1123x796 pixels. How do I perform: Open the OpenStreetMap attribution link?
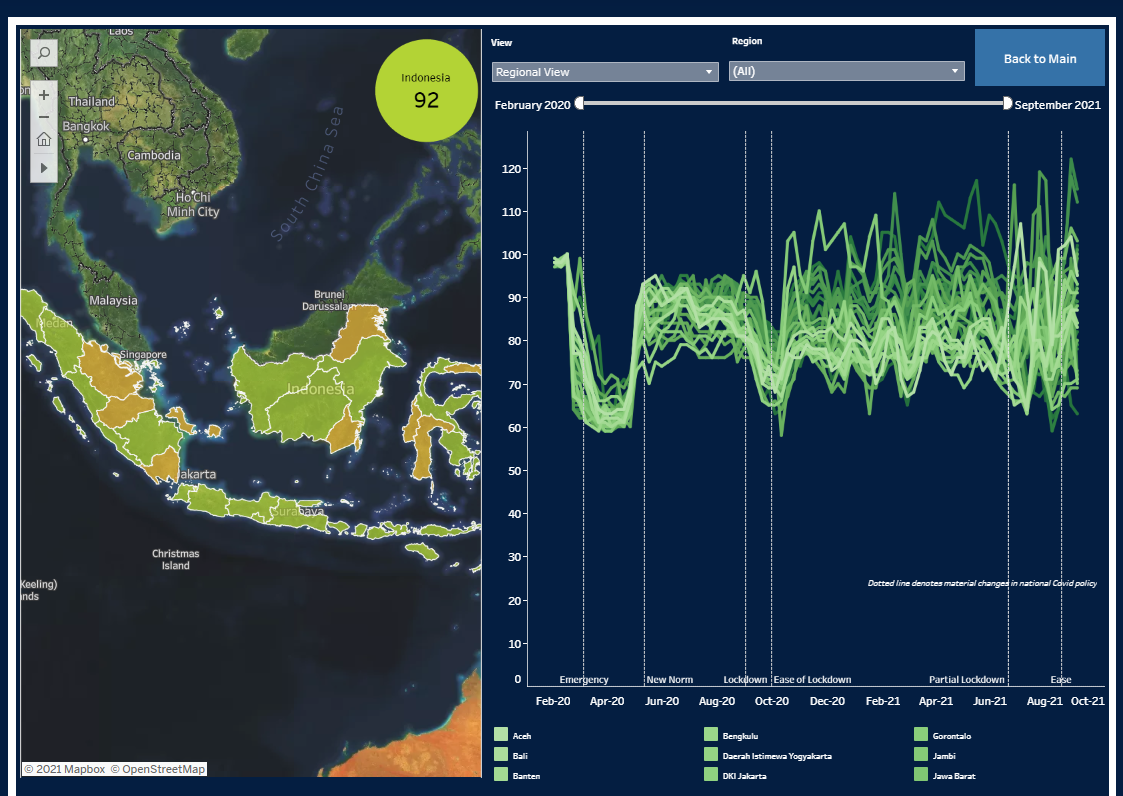click(x=162, y=768)
